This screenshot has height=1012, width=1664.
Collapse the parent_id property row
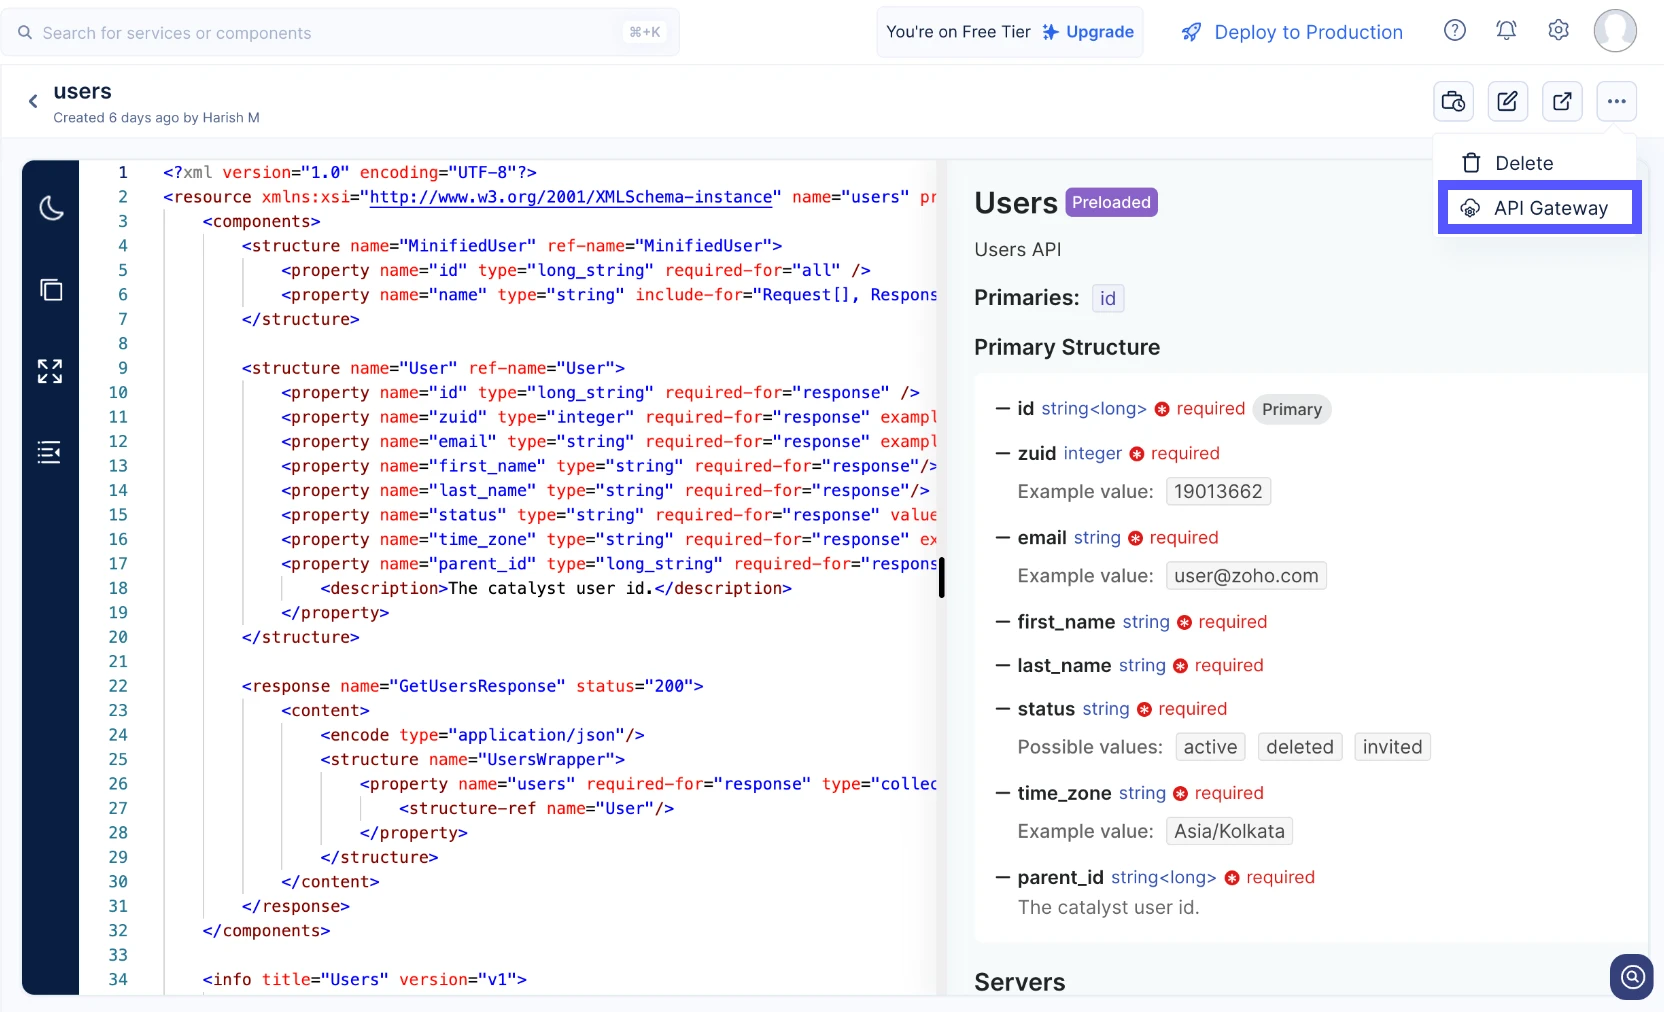1003,878
